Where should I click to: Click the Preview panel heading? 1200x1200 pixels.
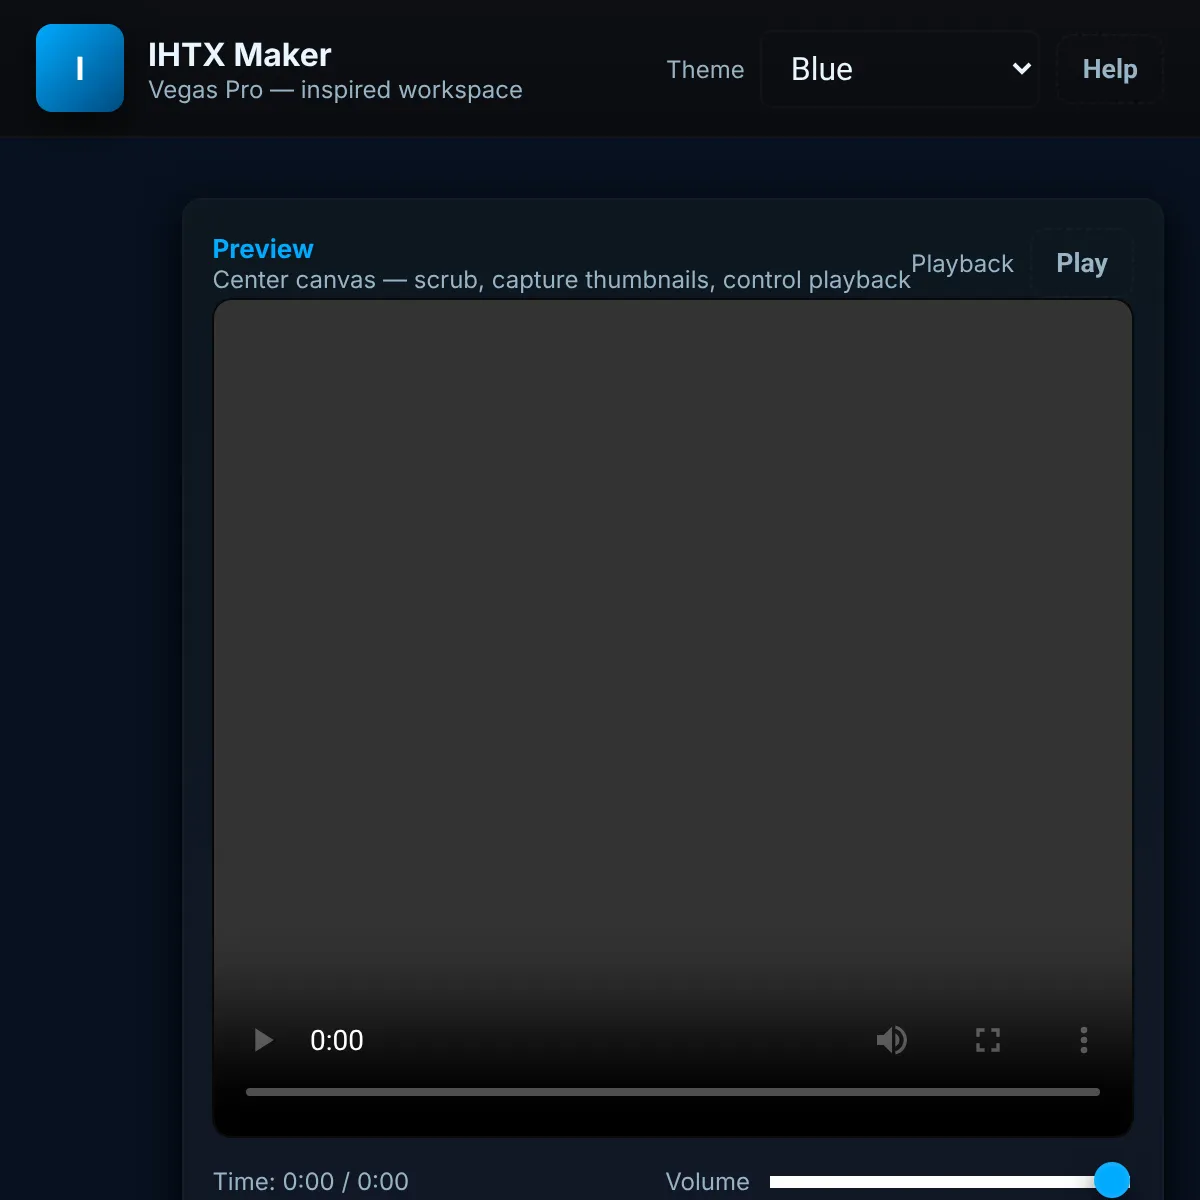coord(263,249)
